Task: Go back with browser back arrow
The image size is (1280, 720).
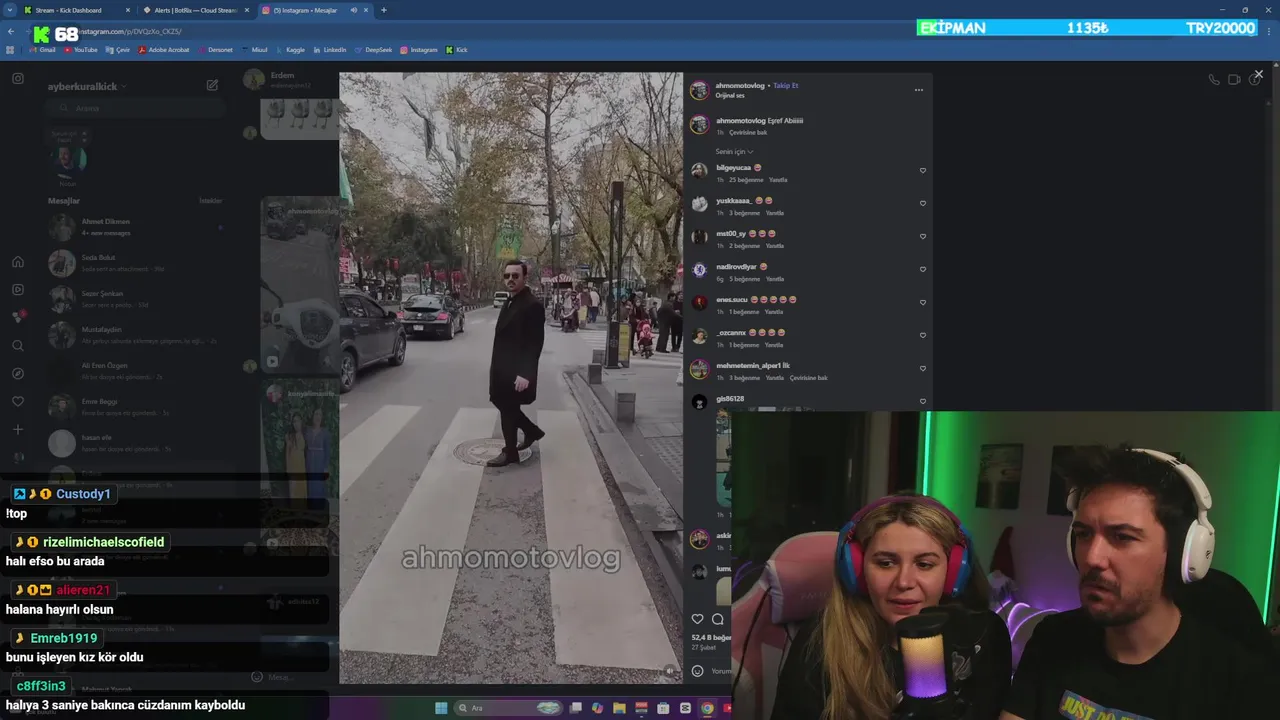Action: pyautogui.click(x=11, y=31)
